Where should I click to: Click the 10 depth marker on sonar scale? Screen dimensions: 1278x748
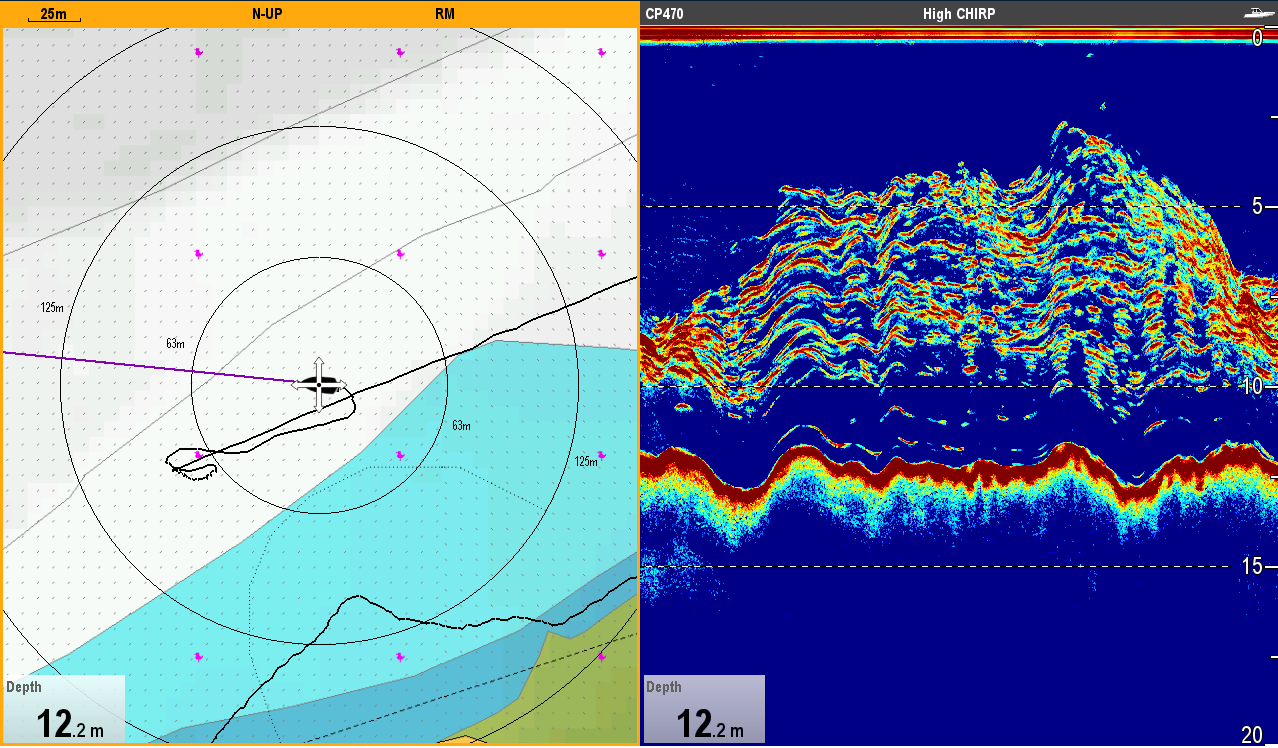coord(1252,387)
